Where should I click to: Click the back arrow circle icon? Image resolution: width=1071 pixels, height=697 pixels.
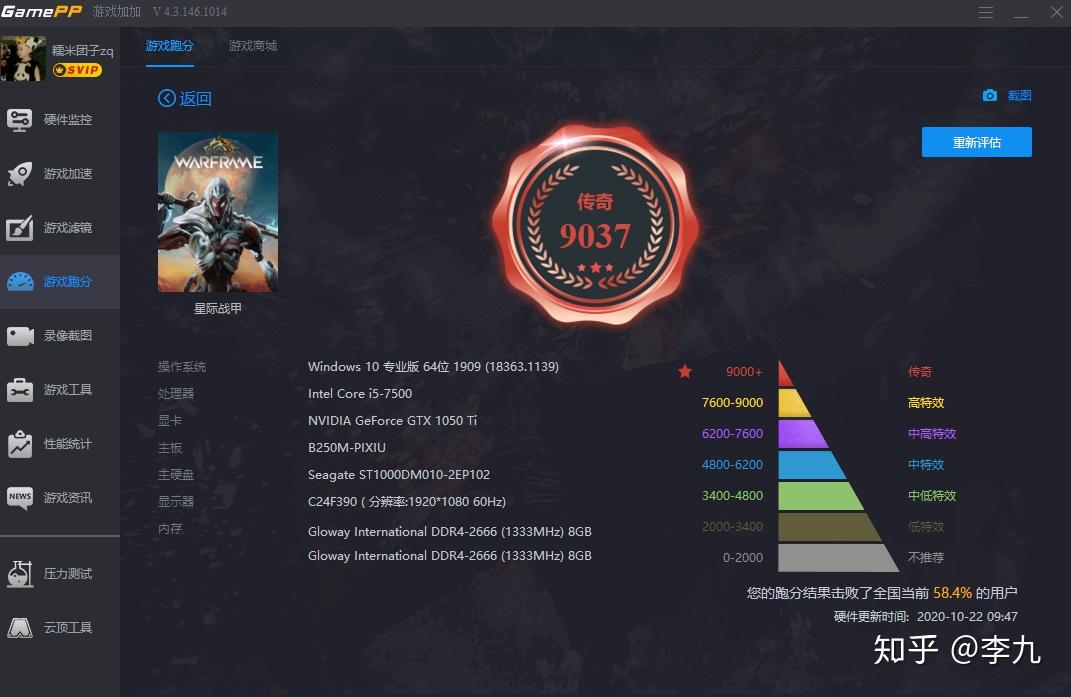tap(167, 98)
